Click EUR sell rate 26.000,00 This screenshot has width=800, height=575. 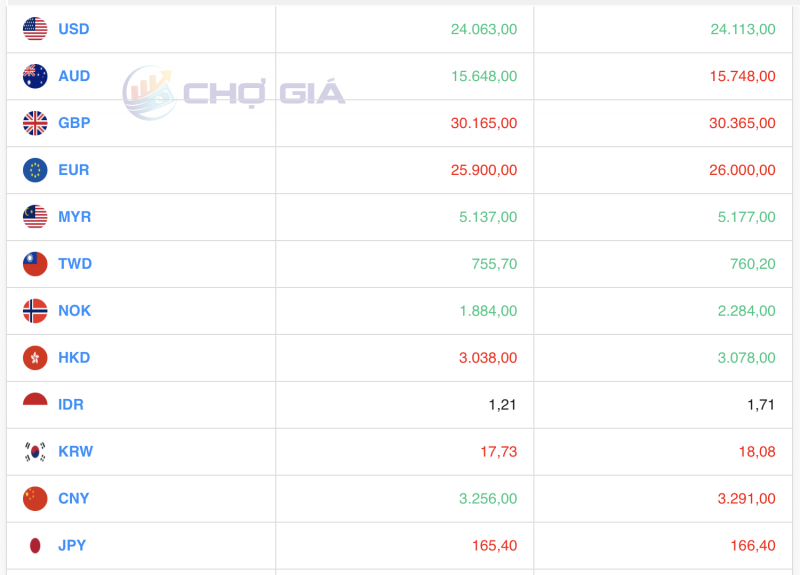click(741, 170)
